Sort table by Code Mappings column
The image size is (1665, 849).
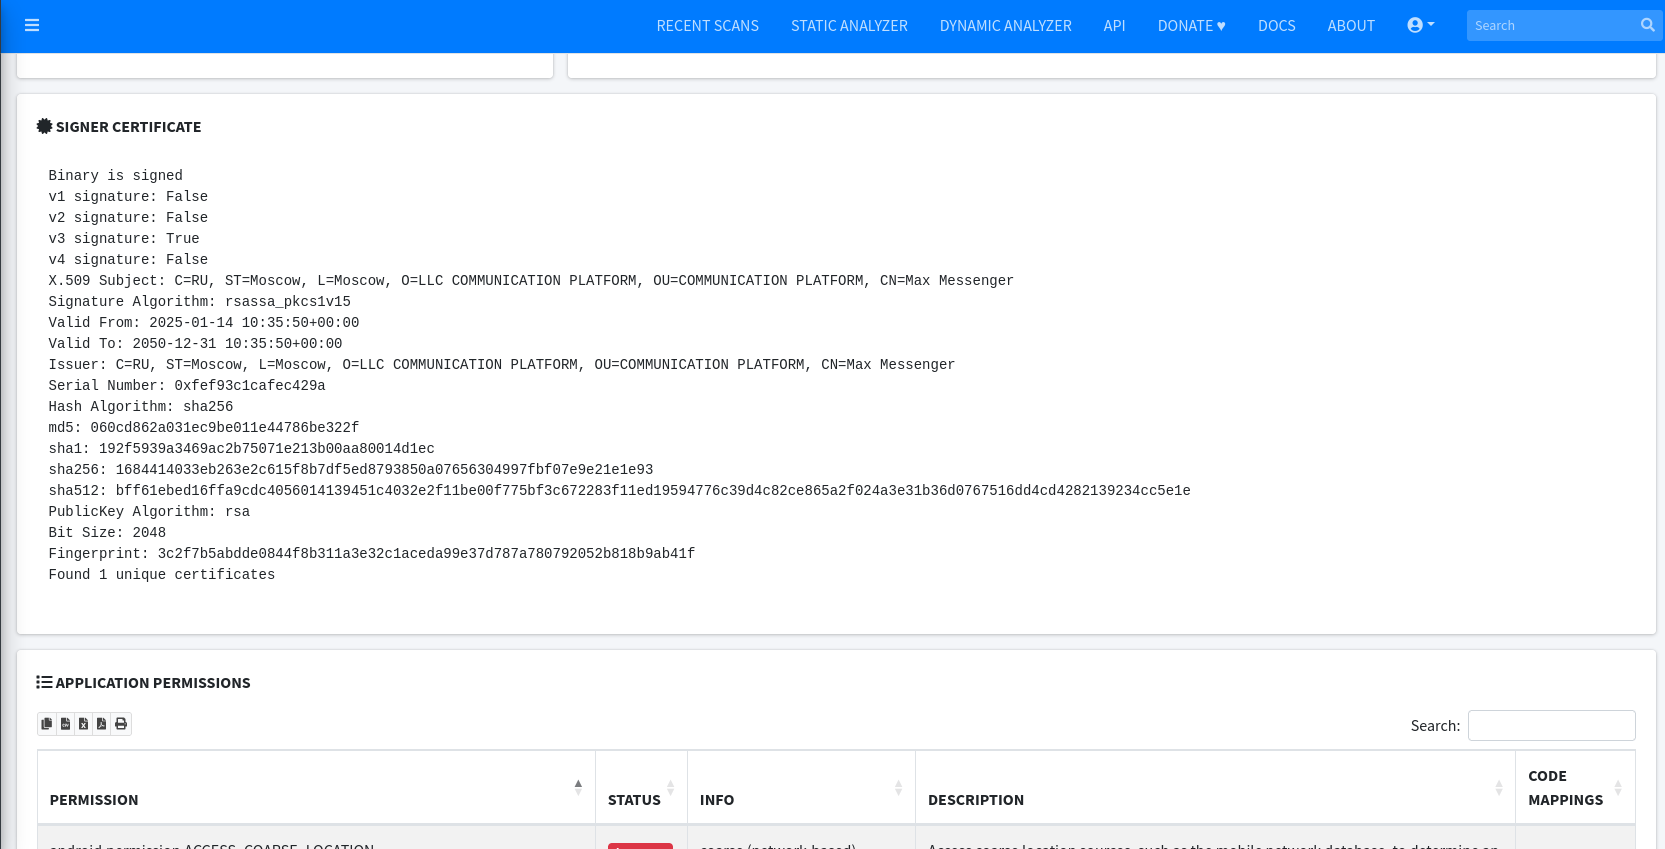coord(1574,788)
